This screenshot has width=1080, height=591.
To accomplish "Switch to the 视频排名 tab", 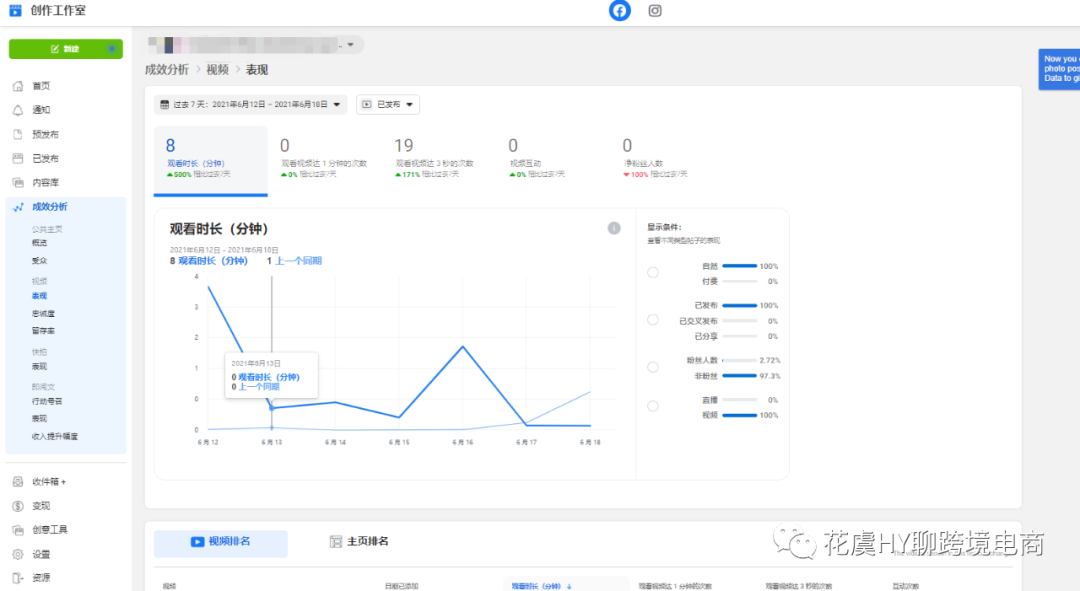I will 220,542.
